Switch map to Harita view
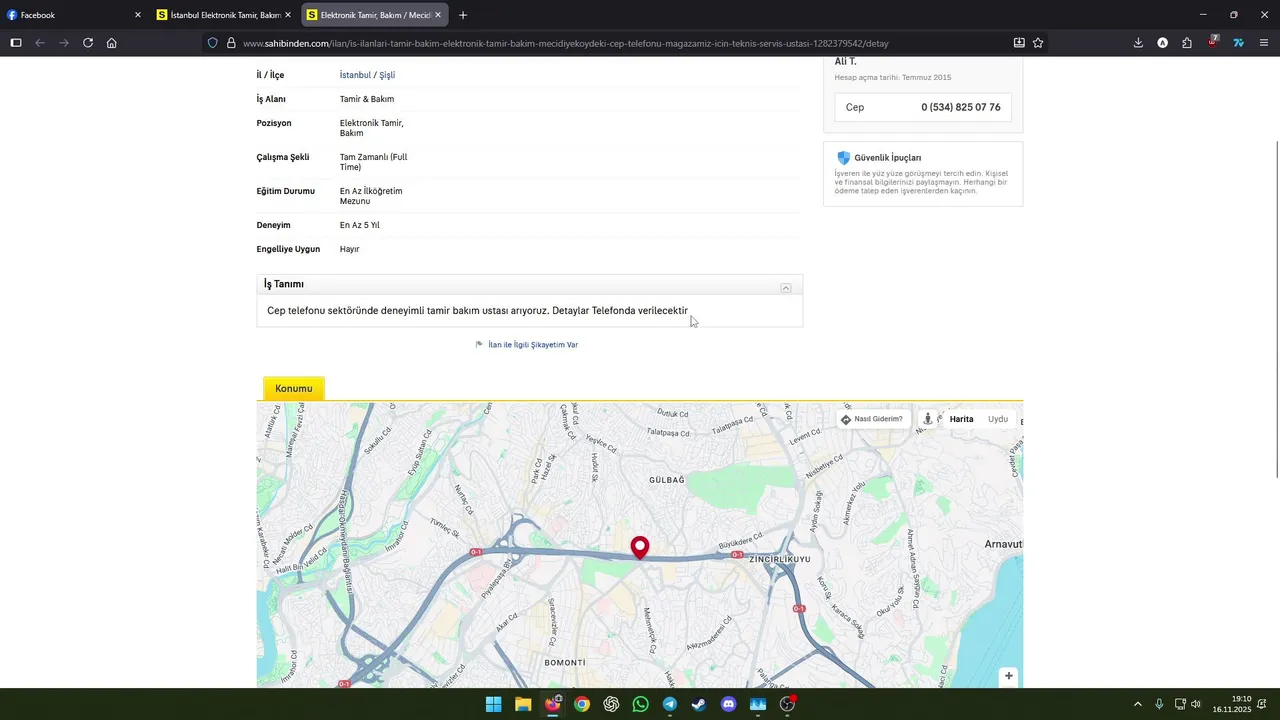The height and width of the screenshot is (720, 1280). point(961,419)
